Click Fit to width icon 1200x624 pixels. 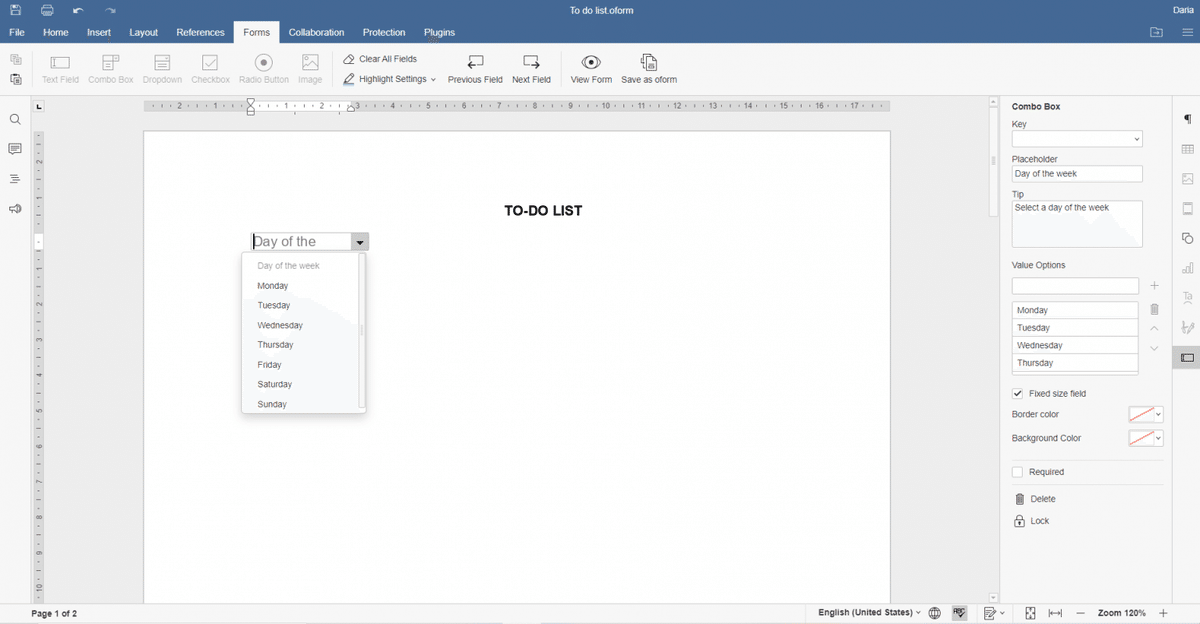pos(1055,613)
